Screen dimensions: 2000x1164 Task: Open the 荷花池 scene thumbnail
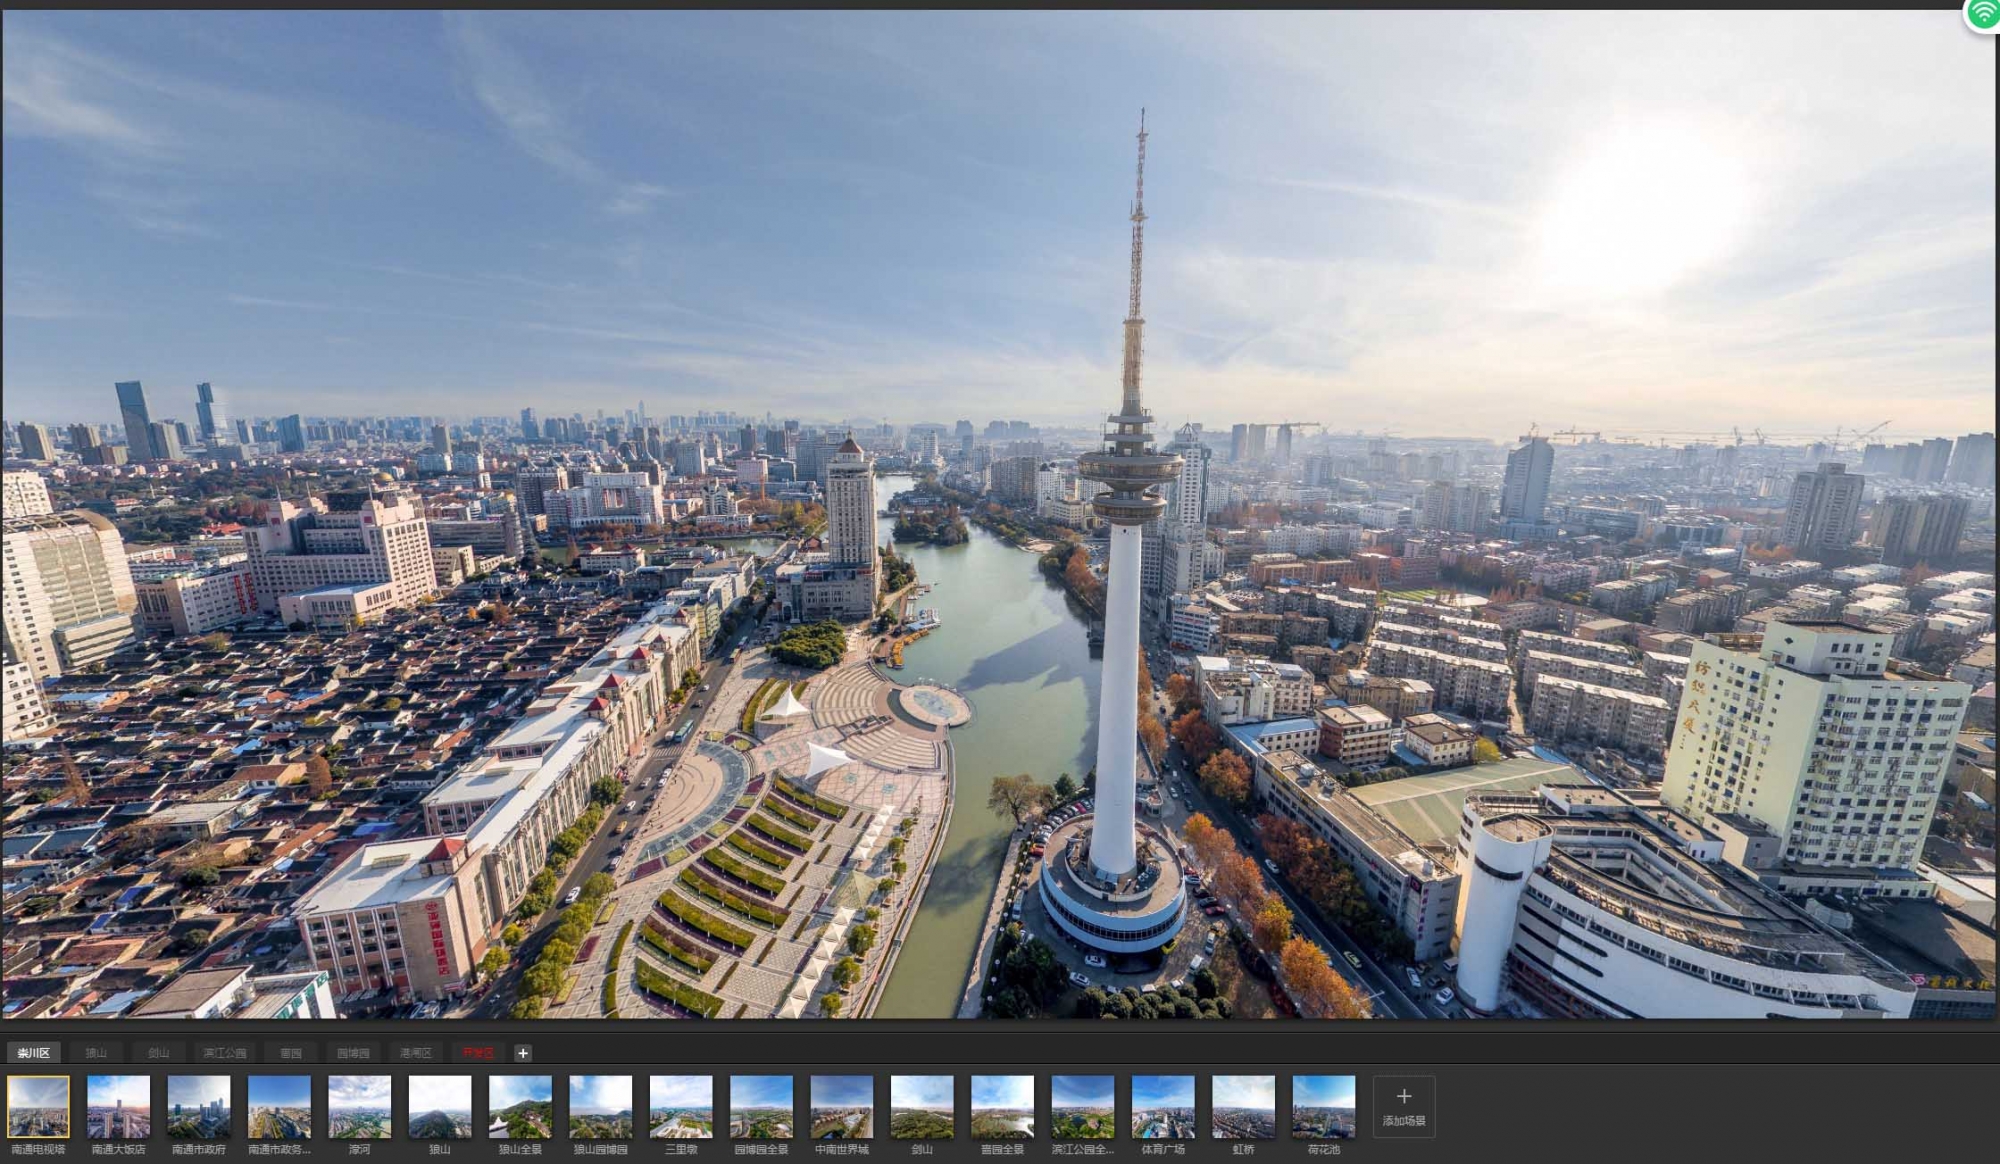click(x=1323, y=1106)
